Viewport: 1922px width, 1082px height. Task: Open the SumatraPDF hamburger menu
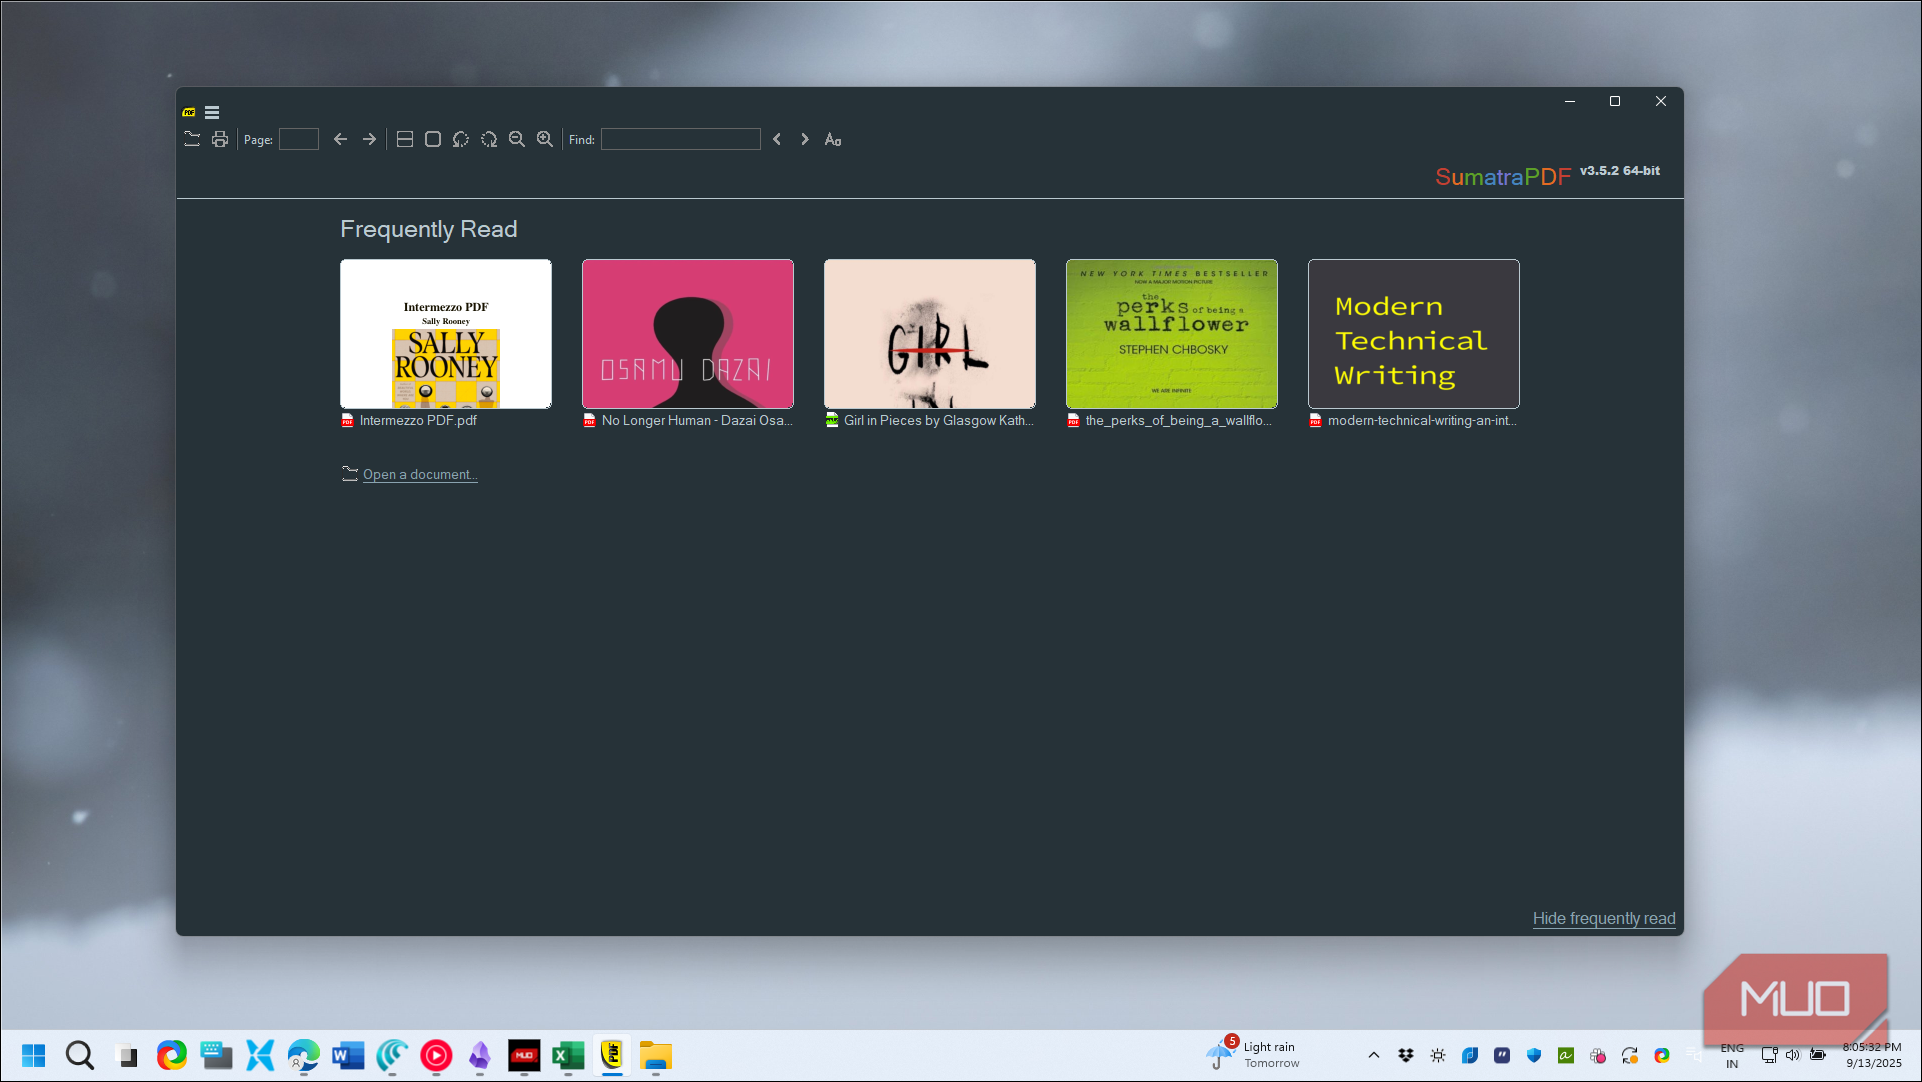tap(212, 113)
